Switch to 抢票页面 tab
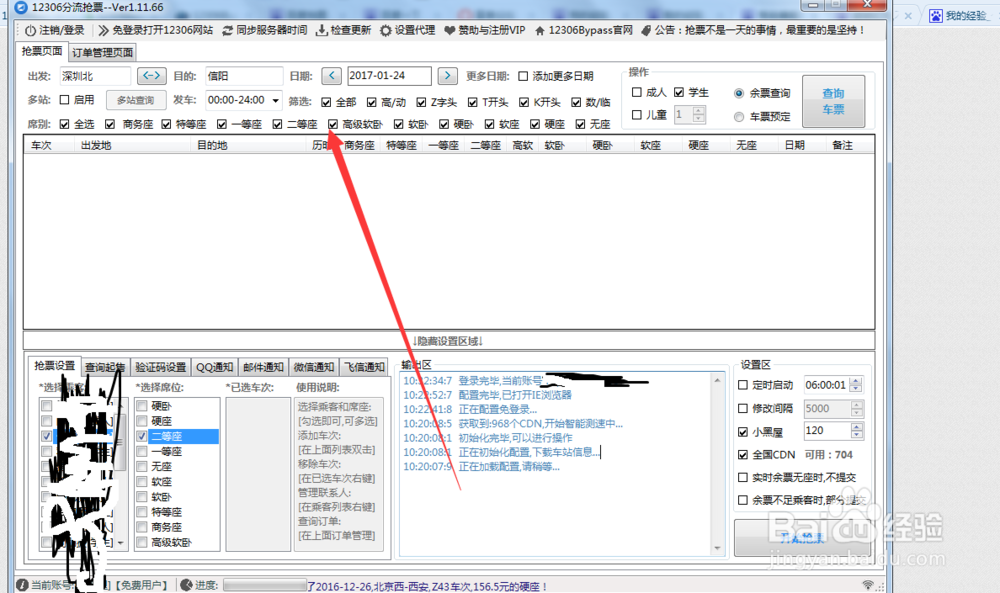 [42, 51]
